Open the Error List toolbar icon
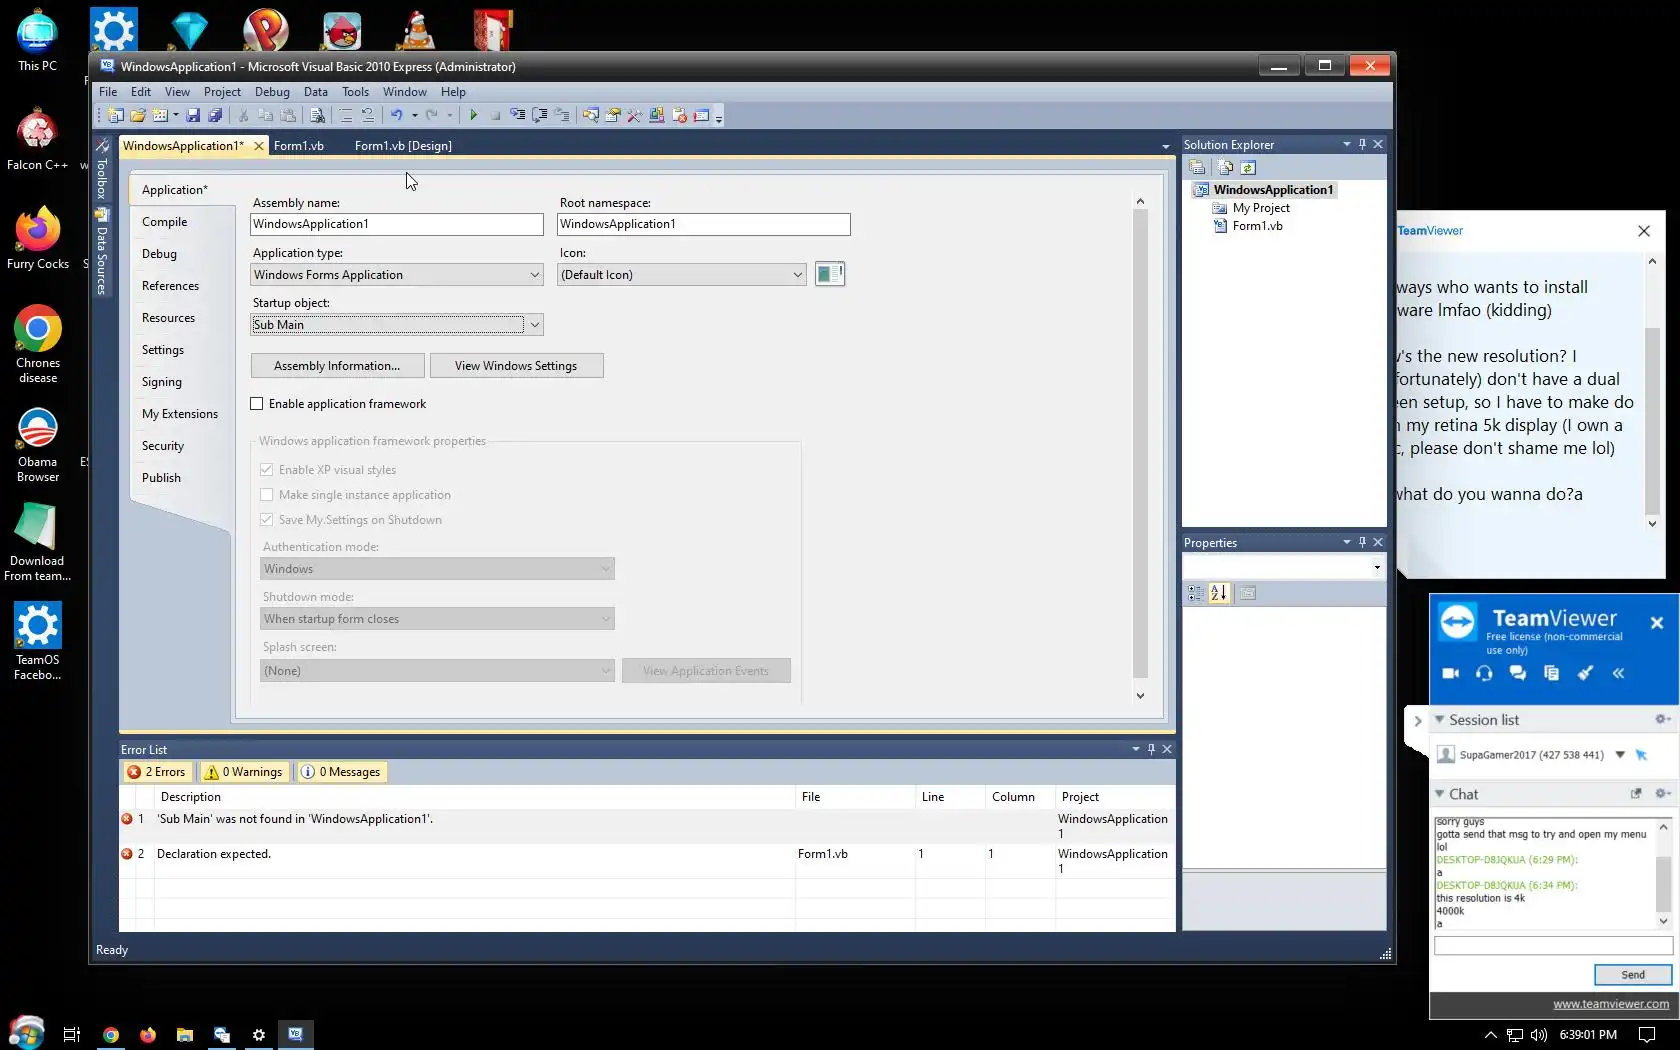The width and height of the screenshot is (1680, 1050). click(x=679, y=115)
